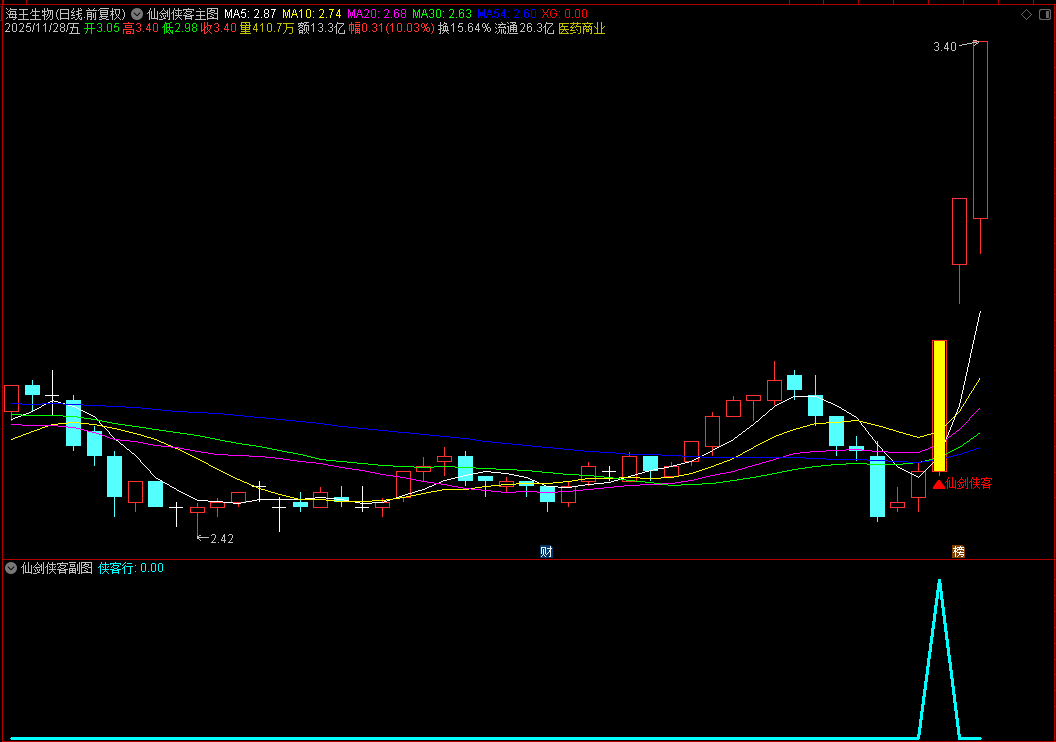1056x742 pixels.
Task: Select the tallest red candle reaching 3.40
Action: 980,130
